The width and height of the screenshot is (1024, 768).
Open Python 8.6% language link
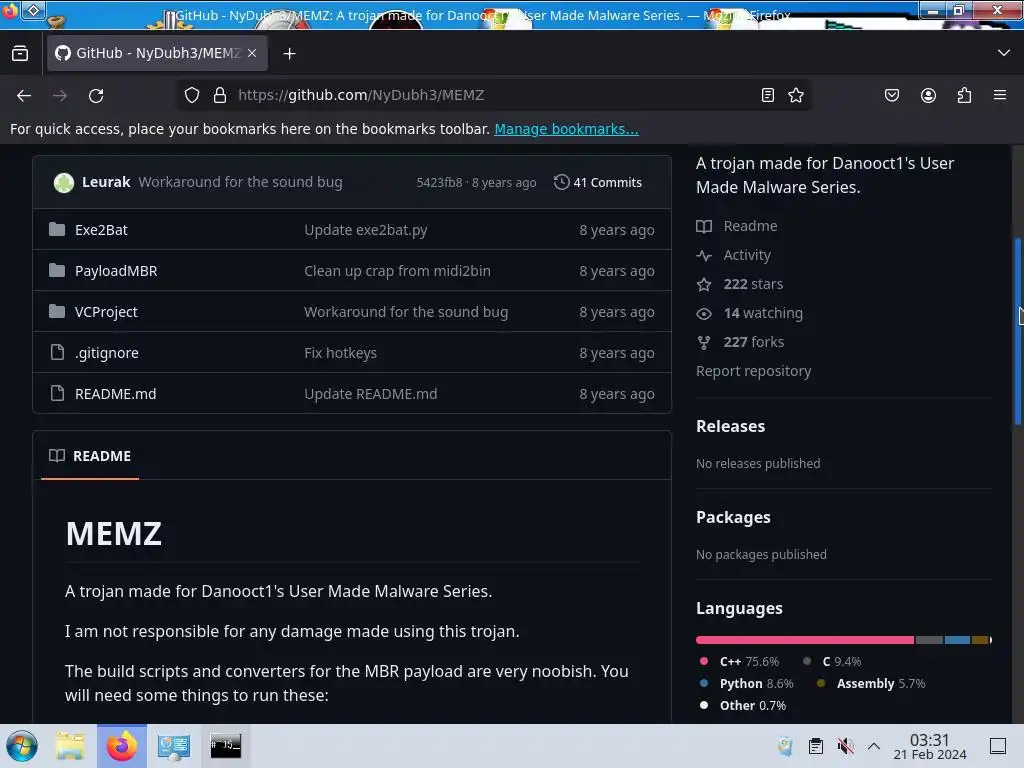(747, 684)
